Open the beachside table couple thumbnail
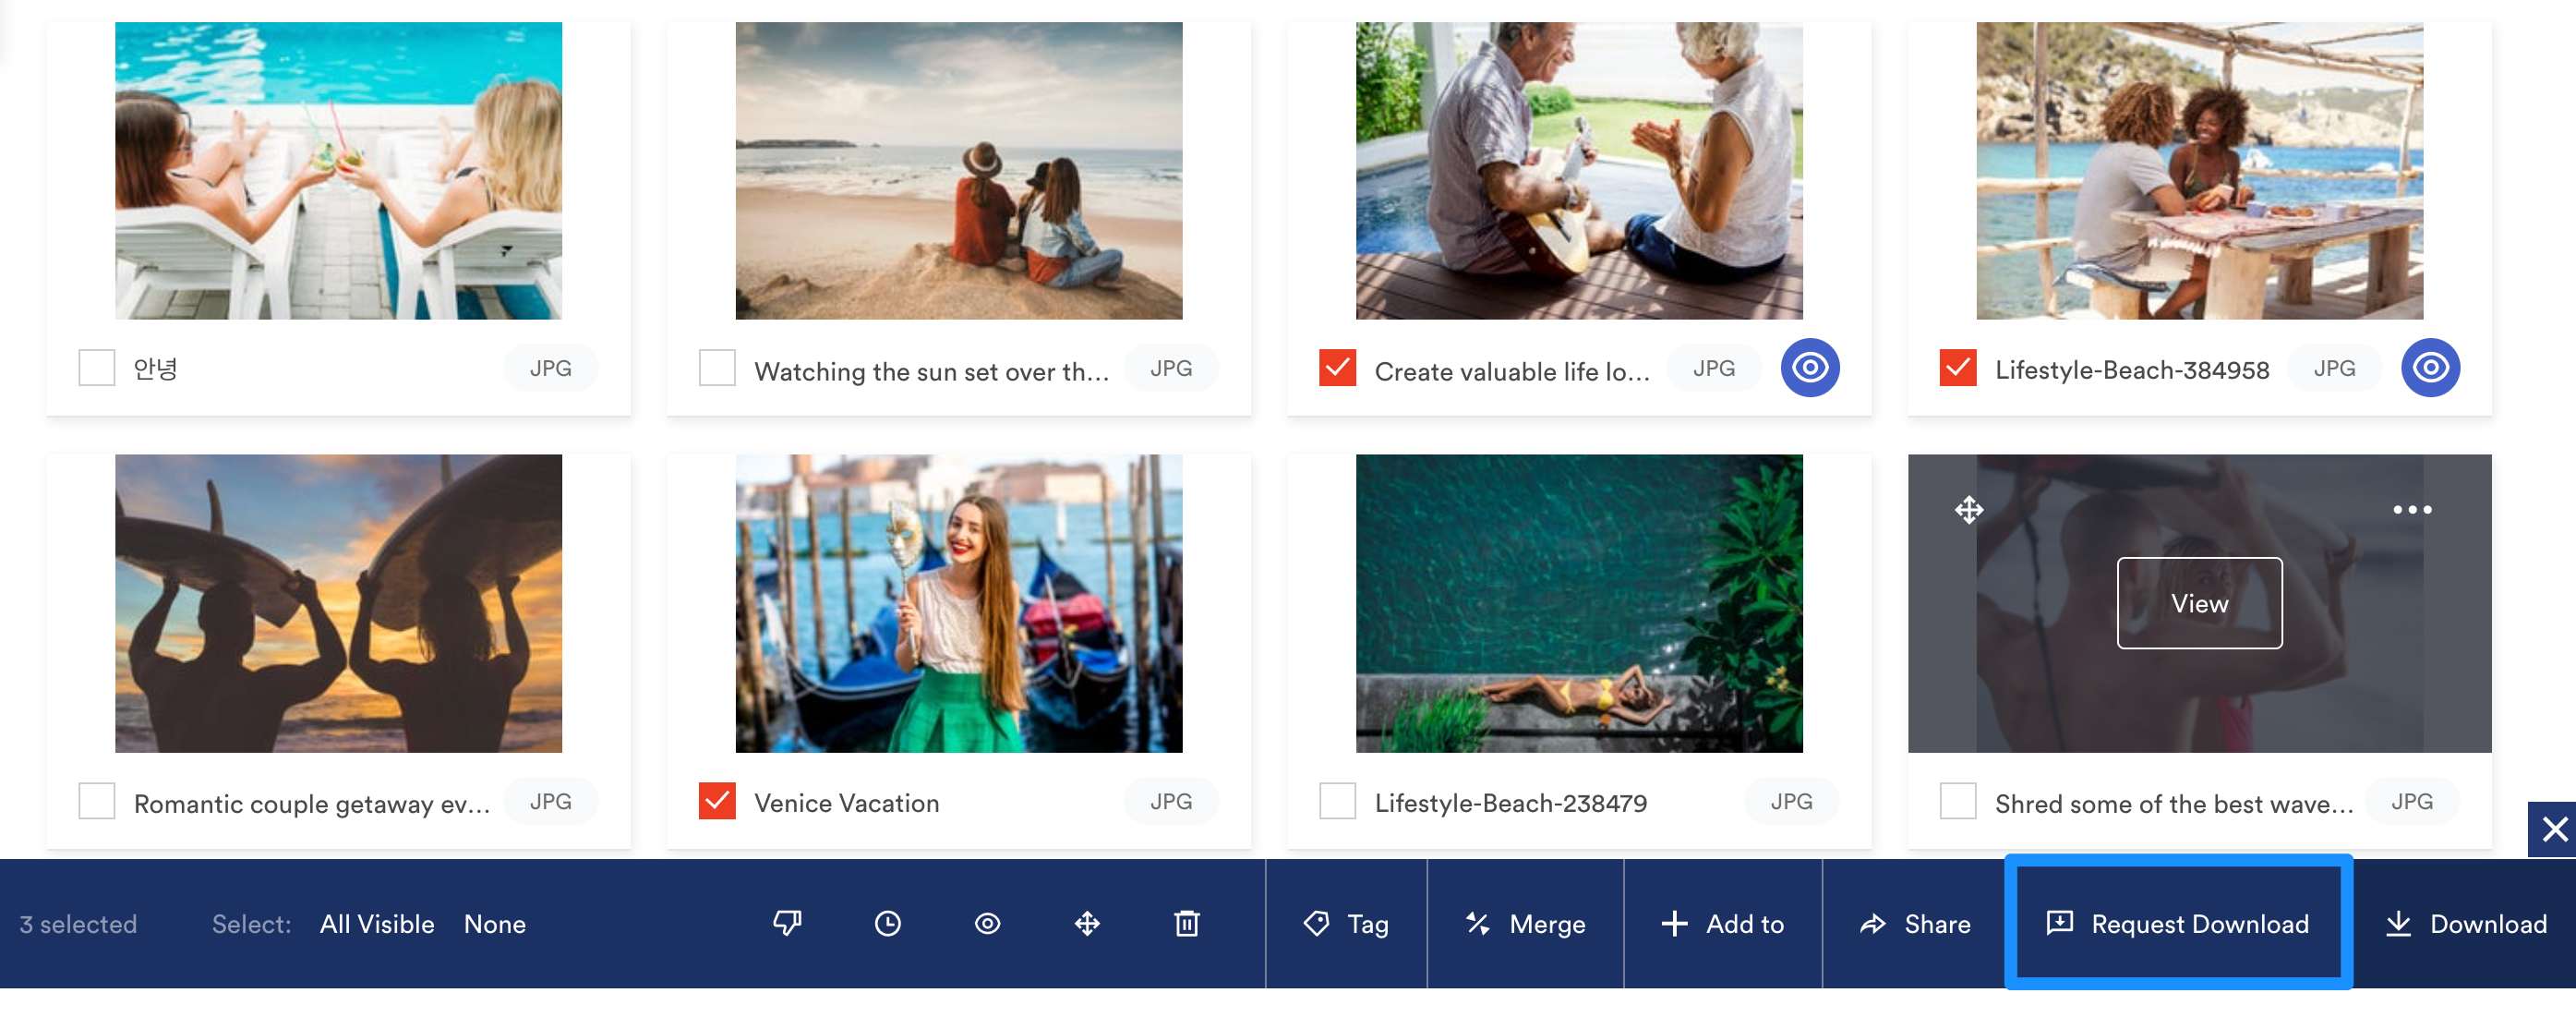 2199,171
